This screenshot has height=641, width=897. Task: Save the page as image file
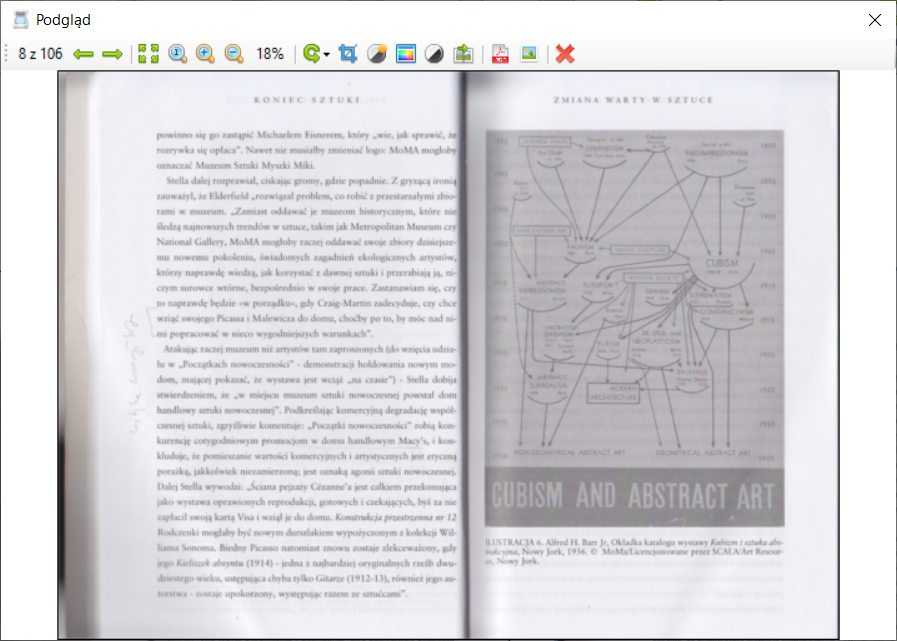tap(528, 54)
